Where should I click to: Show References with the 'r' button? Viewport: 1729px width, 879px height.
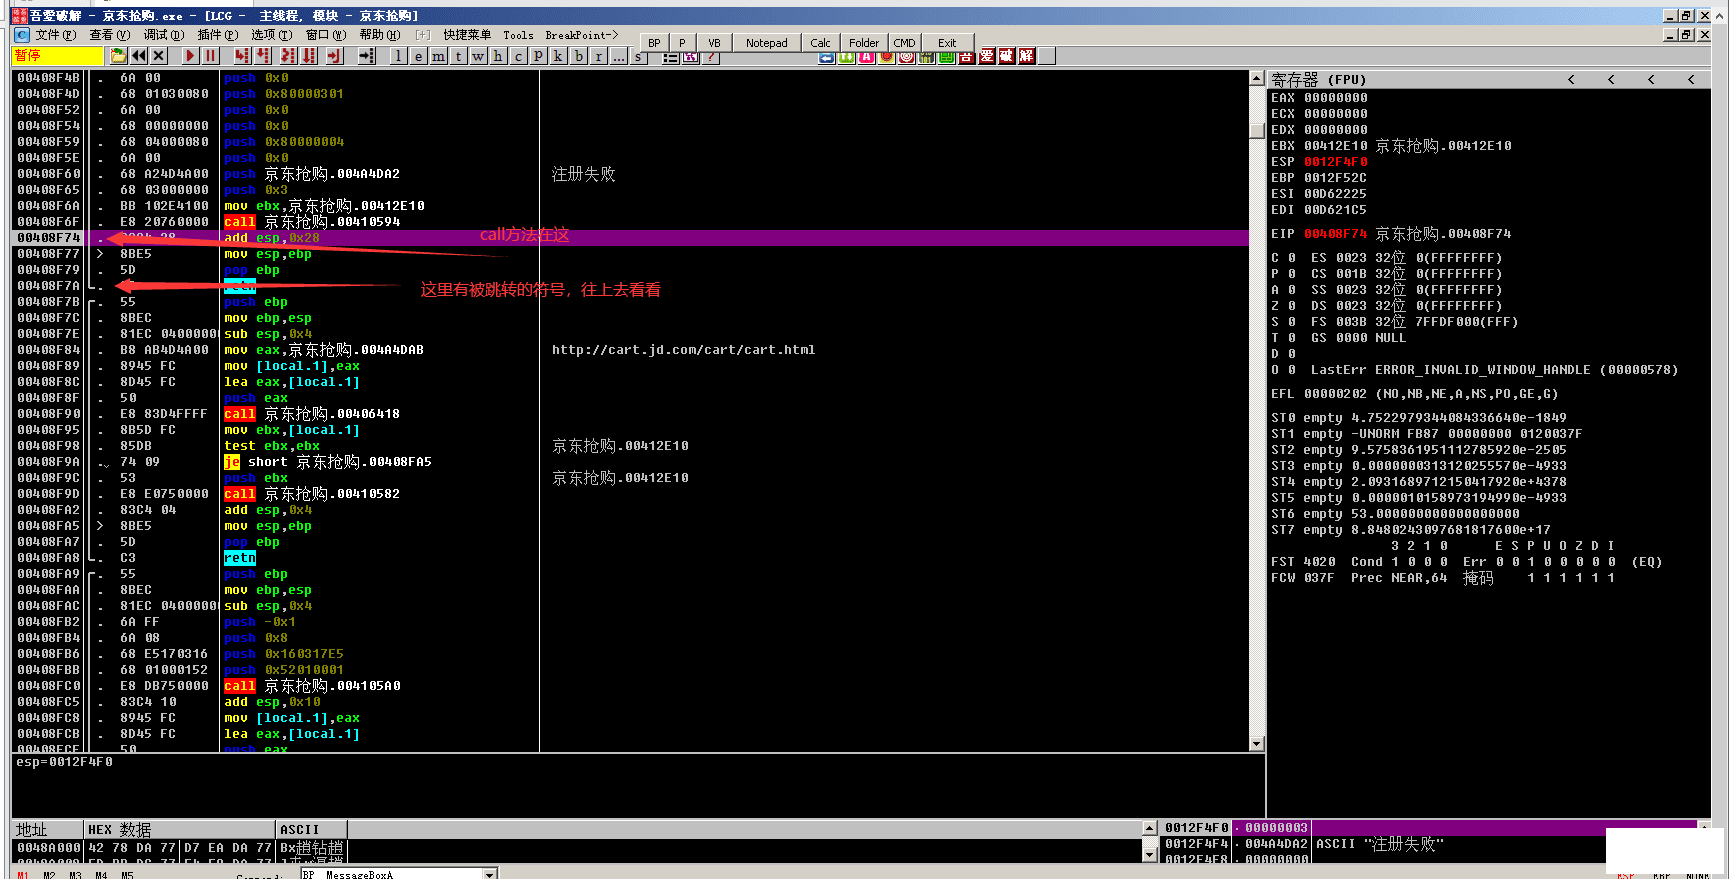click(598, 56)
